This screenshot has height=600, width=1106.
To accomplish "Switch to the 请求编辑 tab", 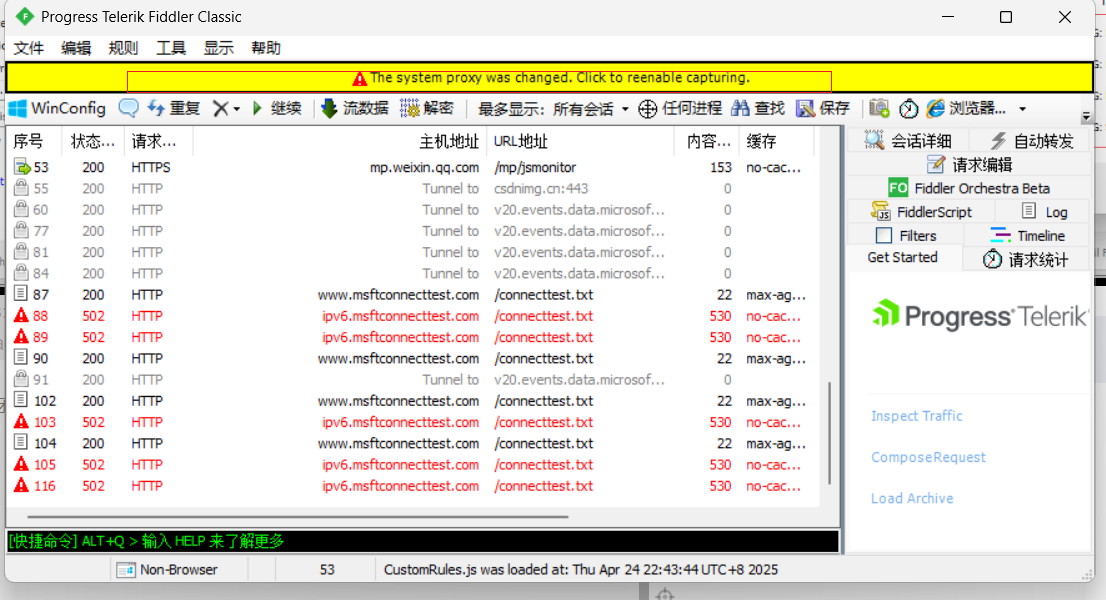I will pos(969,164).
